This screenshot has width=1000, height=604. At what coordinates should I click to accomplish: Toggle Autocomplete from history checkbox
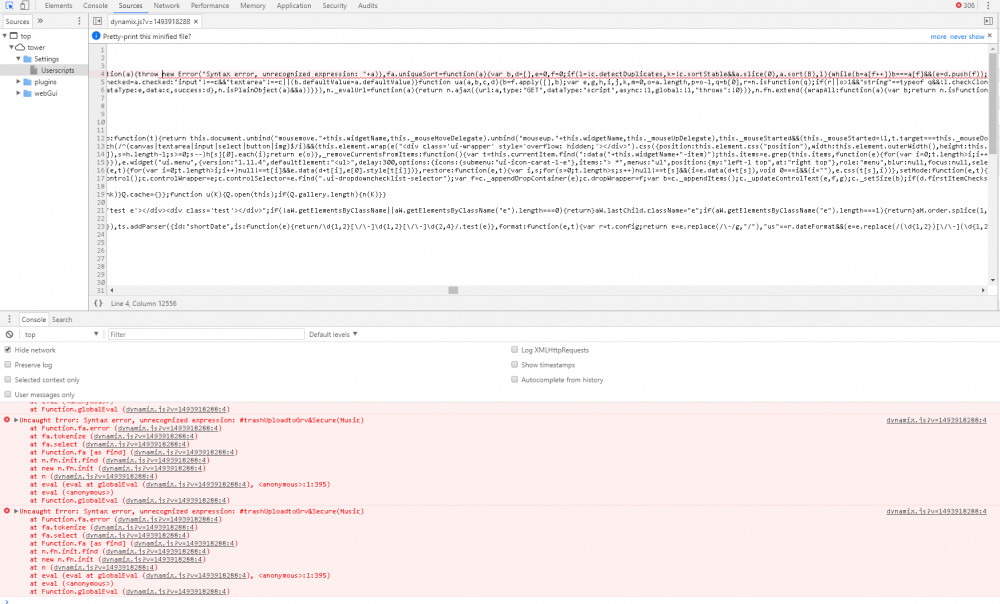point(514,379)
